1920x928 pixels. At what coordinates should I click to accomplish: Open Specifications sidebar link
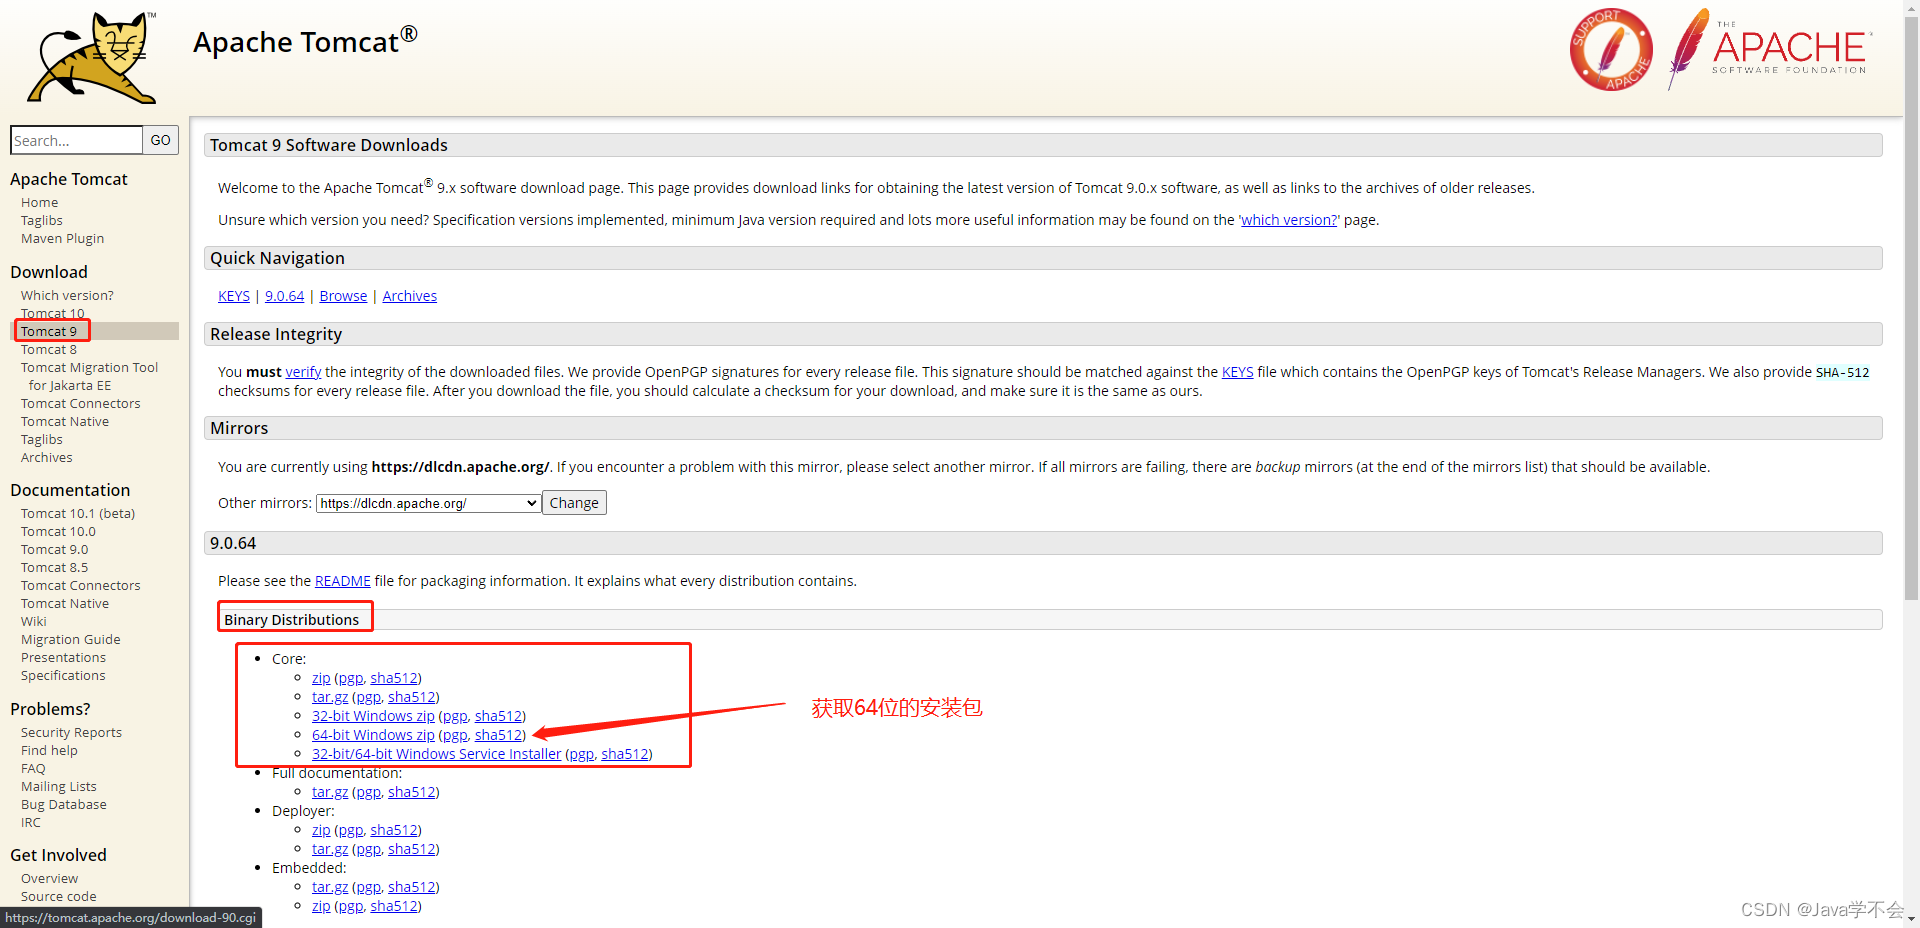click(x=63, y=675)
